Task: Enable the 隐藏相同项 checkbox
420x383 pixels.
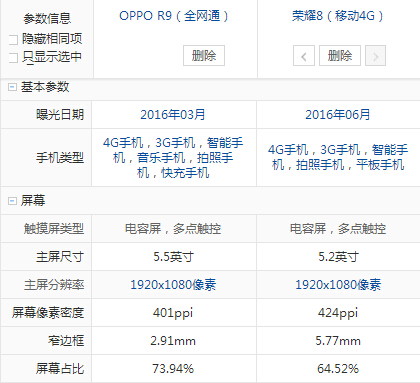Action: pos(13,40)
